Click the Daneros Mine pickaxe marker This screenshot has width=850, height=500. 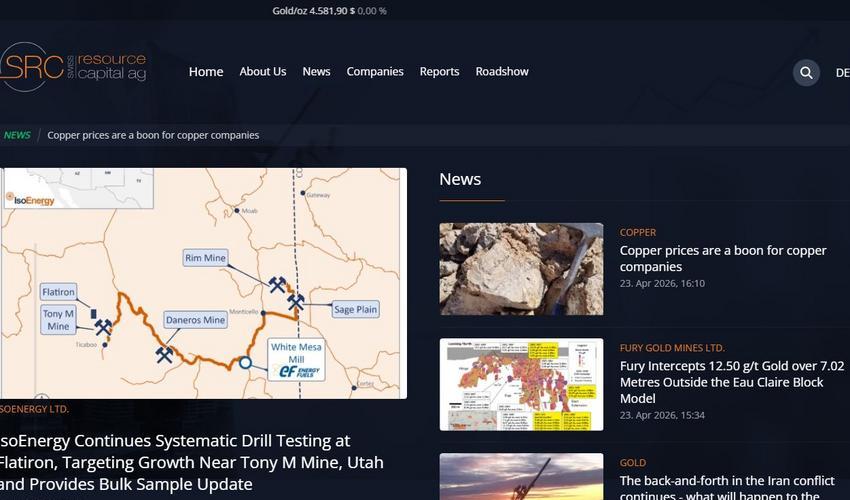[x=164, y=355]
